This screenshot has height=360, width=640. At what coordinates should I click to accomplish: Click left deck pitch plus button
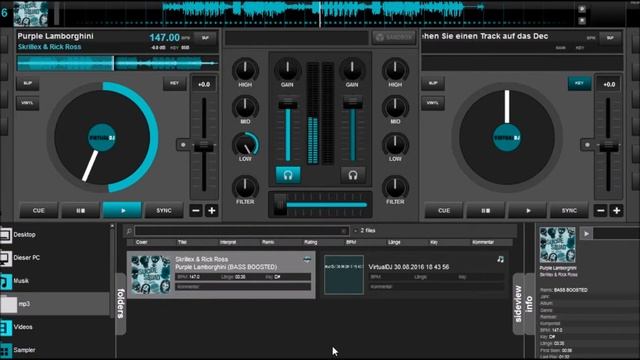(212, 211)
